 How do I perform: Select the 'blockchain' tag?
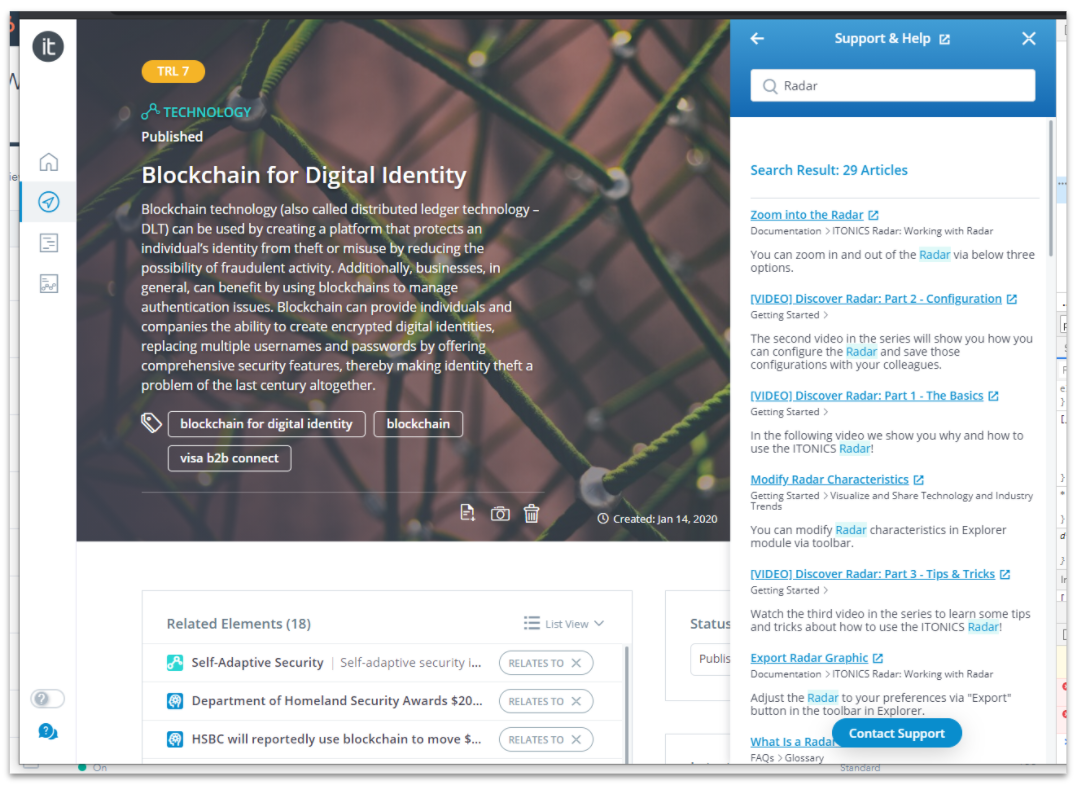[418, 424]
